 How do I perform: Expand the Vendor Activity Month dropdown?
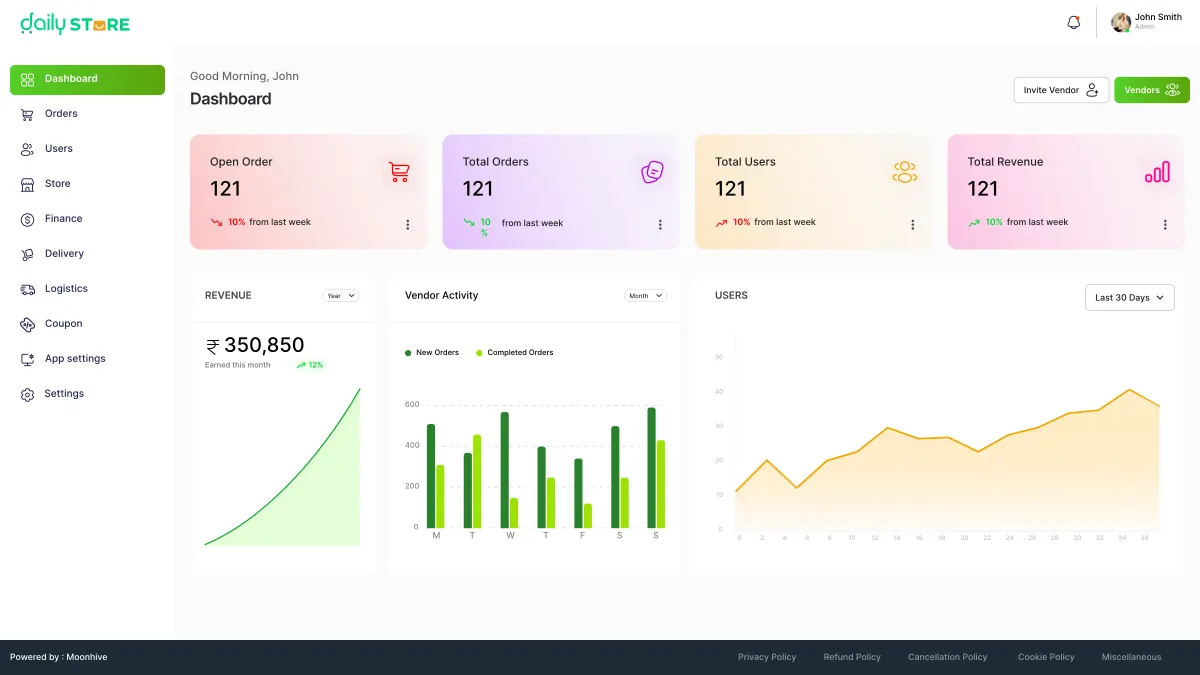click(645, 296)
